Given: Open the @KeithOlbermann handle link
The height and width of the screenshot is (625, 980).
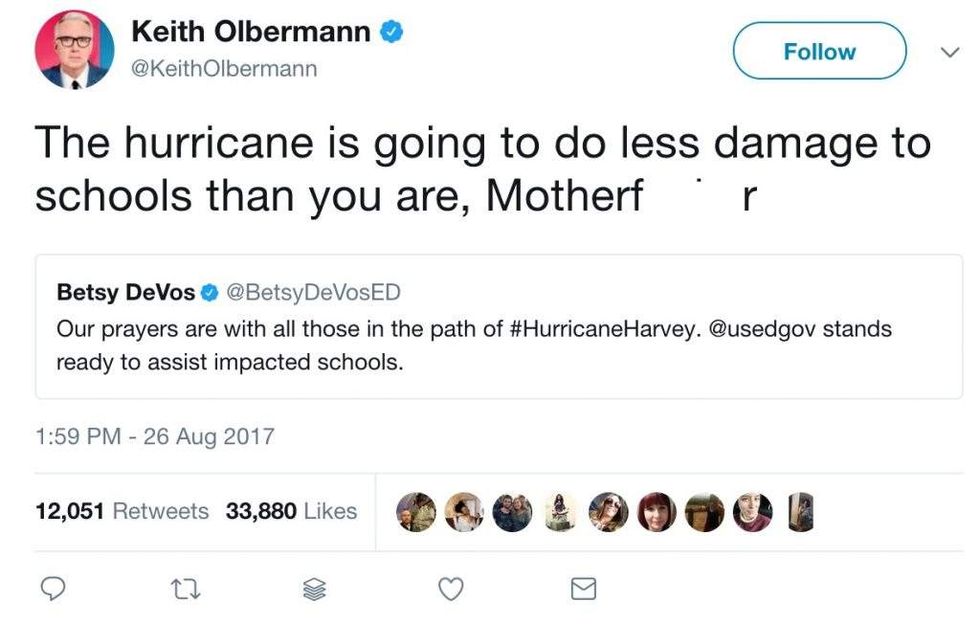Looking at the screenshot, I should pyautogui.click(x=224, y=68).
